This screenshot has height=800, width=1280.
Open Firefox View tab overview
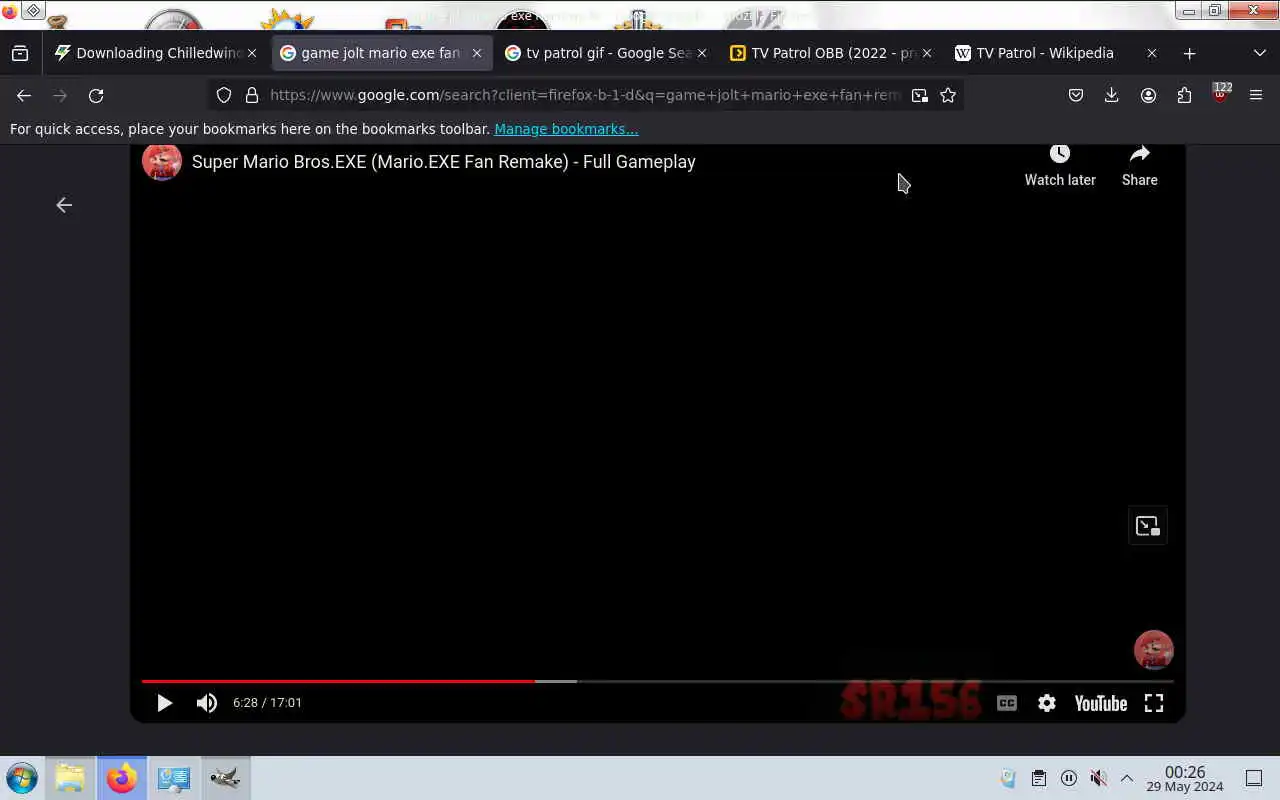click(20, 53)
